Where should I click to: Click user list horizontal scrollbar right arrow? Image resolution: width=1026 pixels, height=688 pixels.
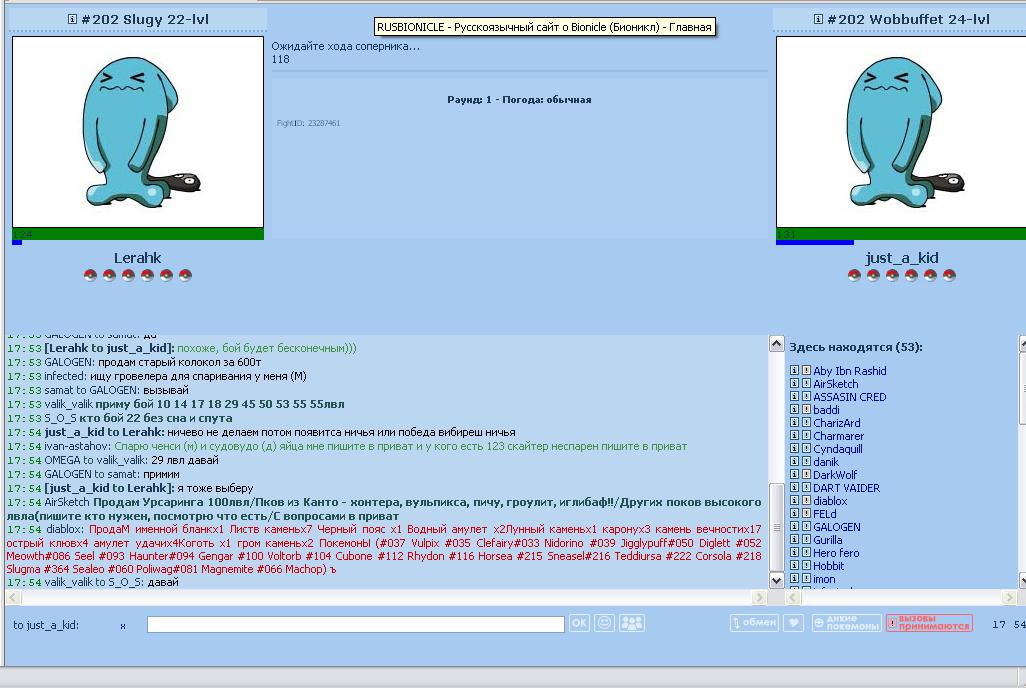pos(1010,597)
